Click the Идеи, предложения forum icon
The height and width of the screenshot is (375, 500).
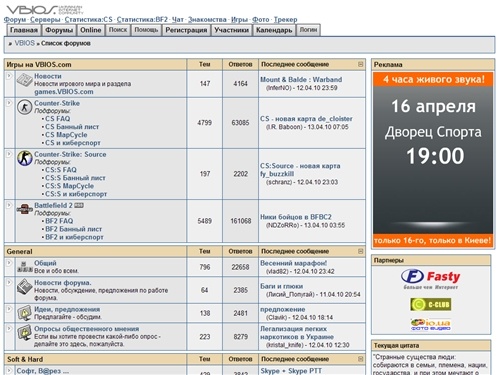point(24,313)
